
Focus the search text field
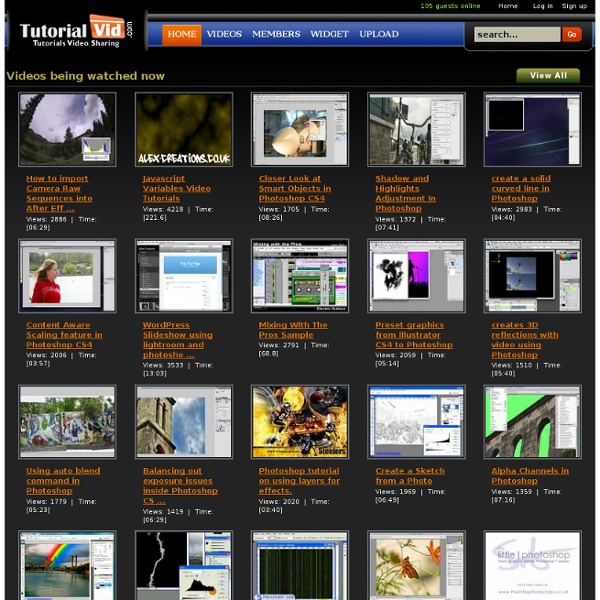(517, 34)
